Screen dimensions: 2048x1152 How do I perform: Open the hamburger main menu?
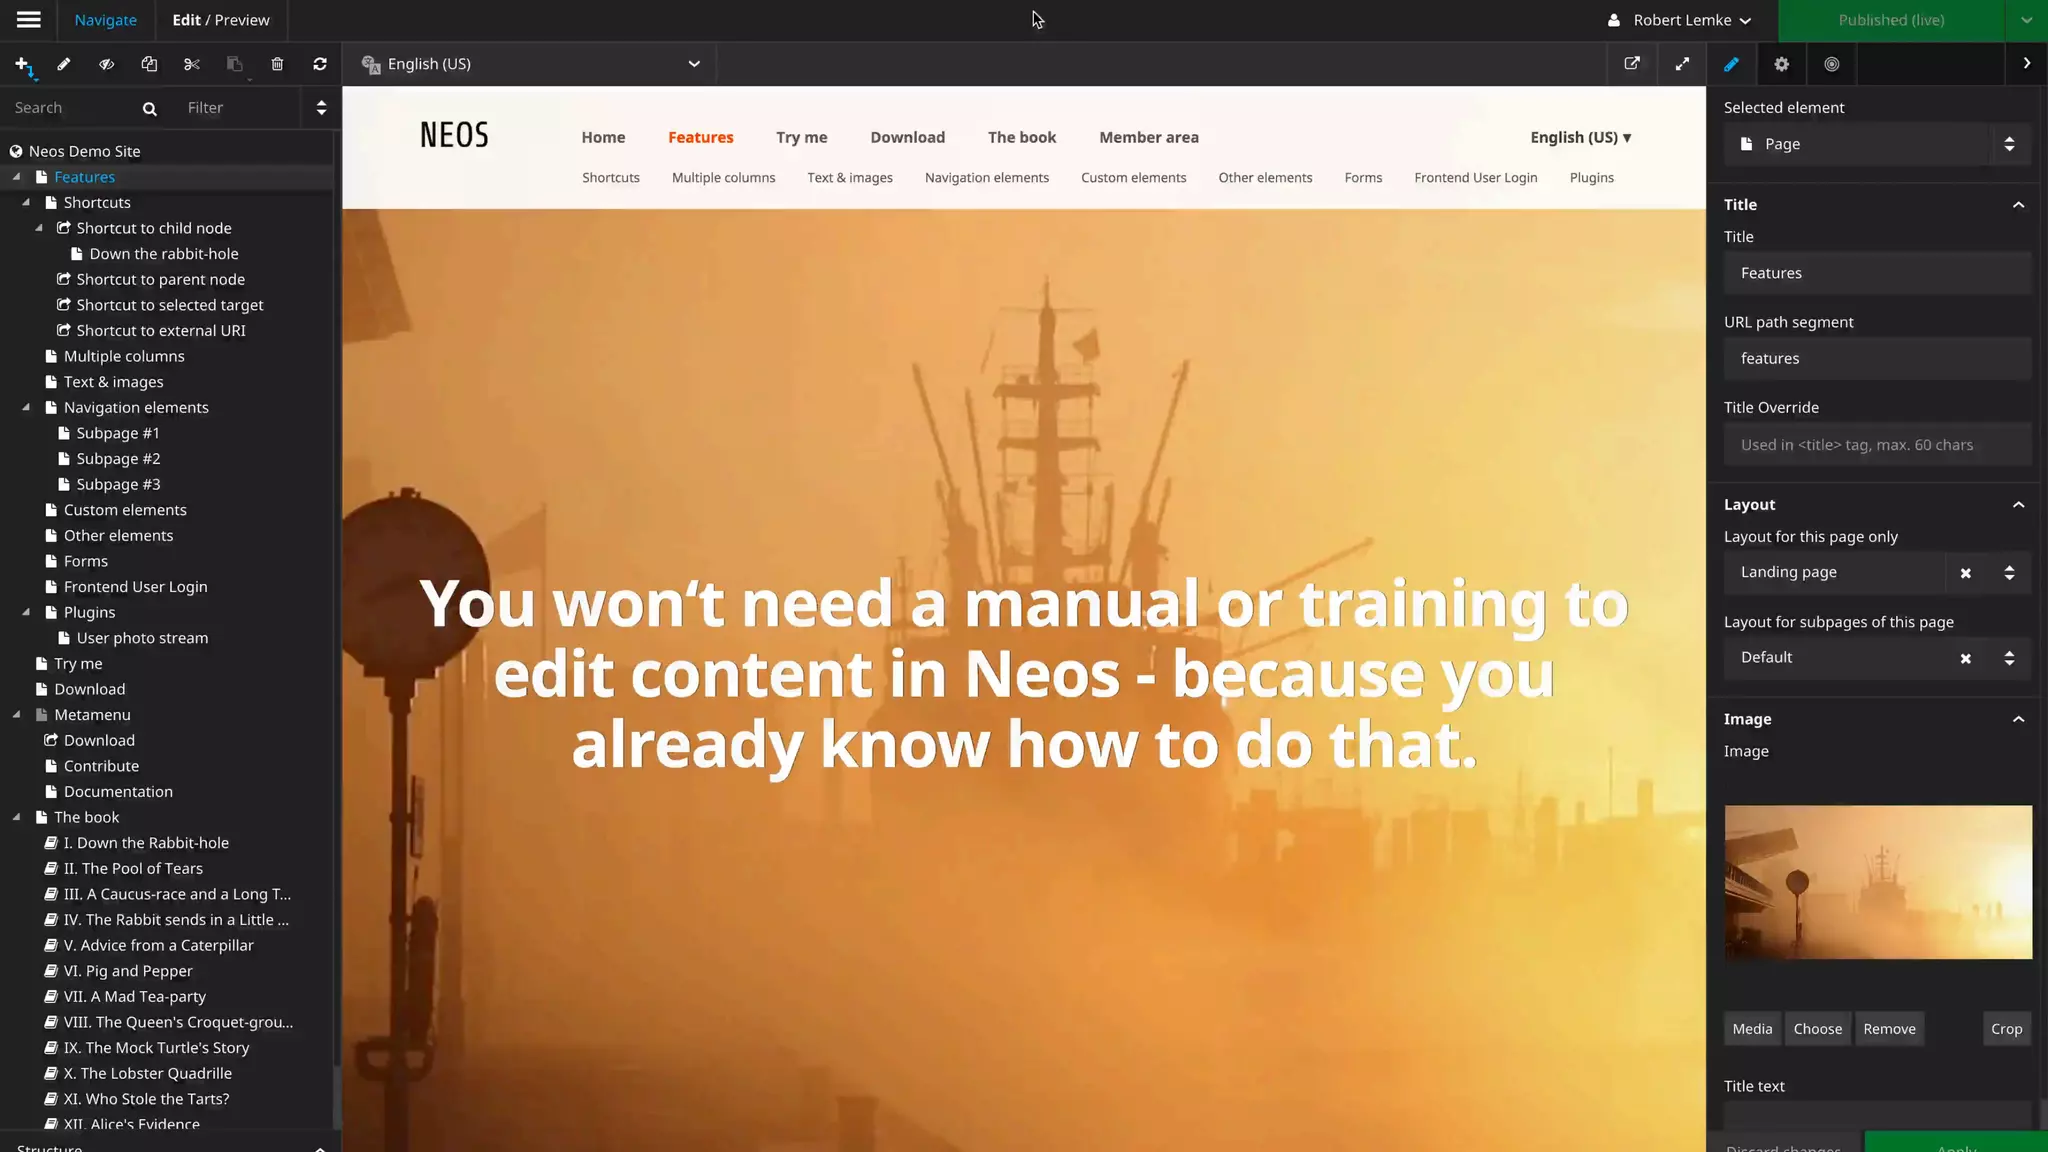[29, 20]
